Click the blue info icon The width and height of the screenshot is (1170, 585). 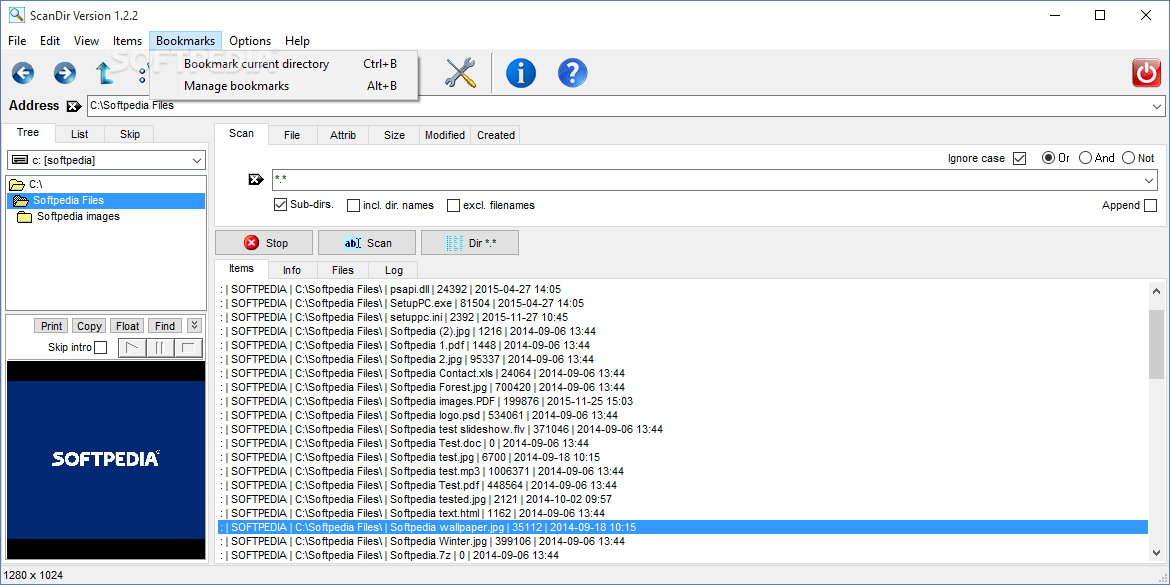[521, 72]
